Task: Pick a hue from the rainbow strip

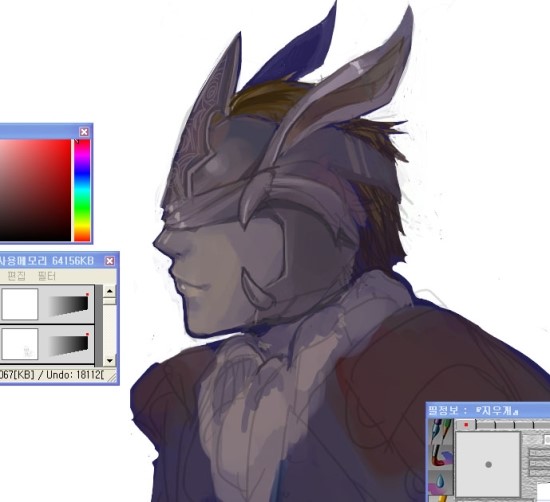Action: click(x=82, y=190)
